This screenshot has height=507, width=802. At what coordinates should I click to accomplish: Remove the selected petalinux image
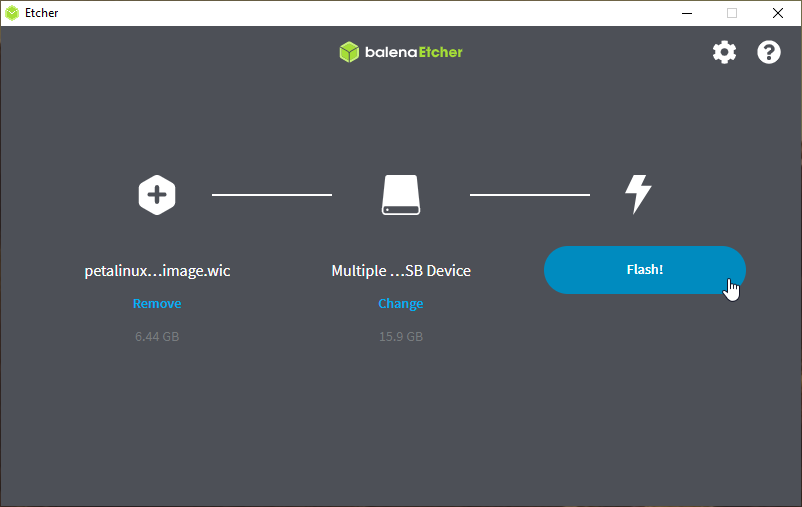(x=157, y=303)
